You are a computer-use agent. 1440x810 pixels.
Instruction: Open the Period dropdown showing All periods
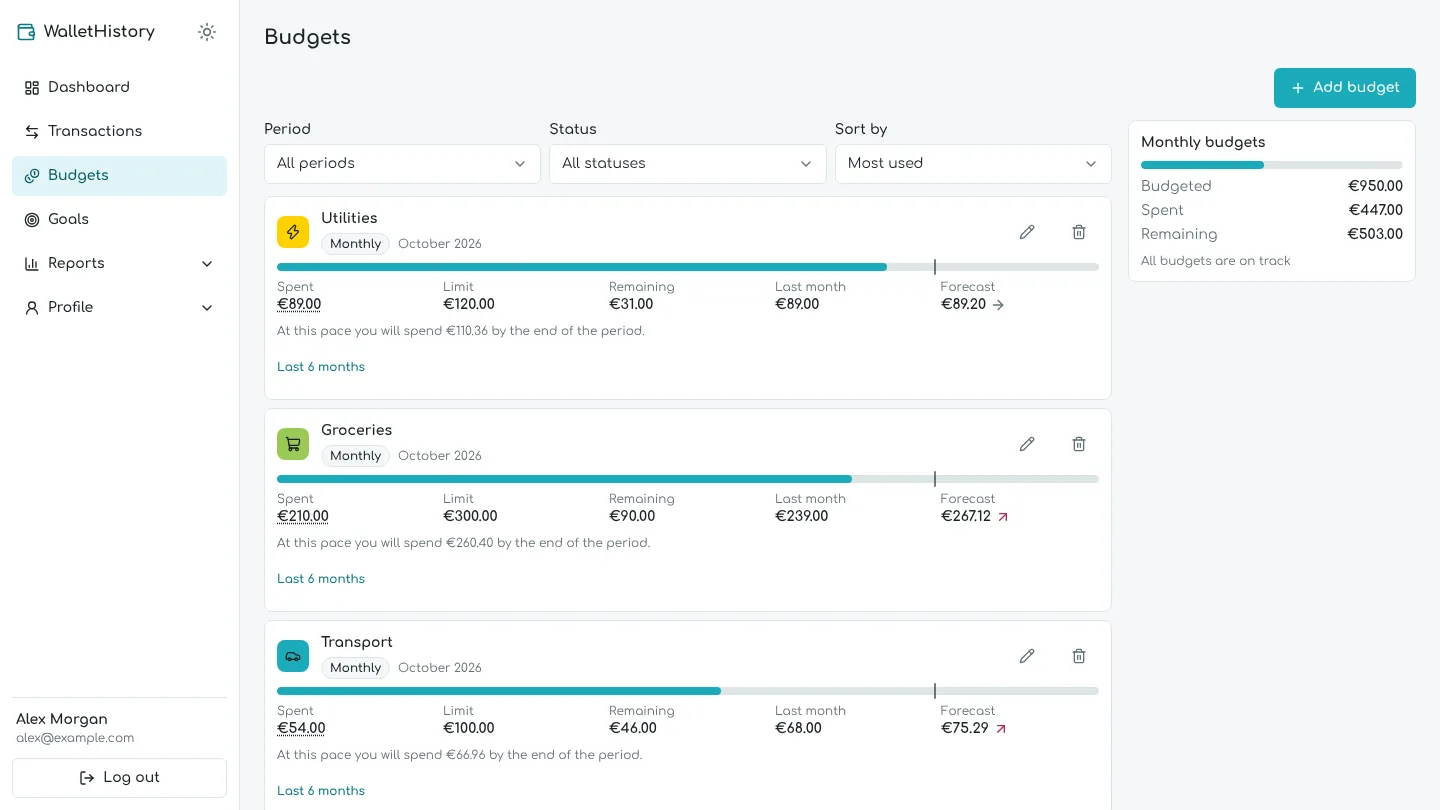click(x=402, y=164)
